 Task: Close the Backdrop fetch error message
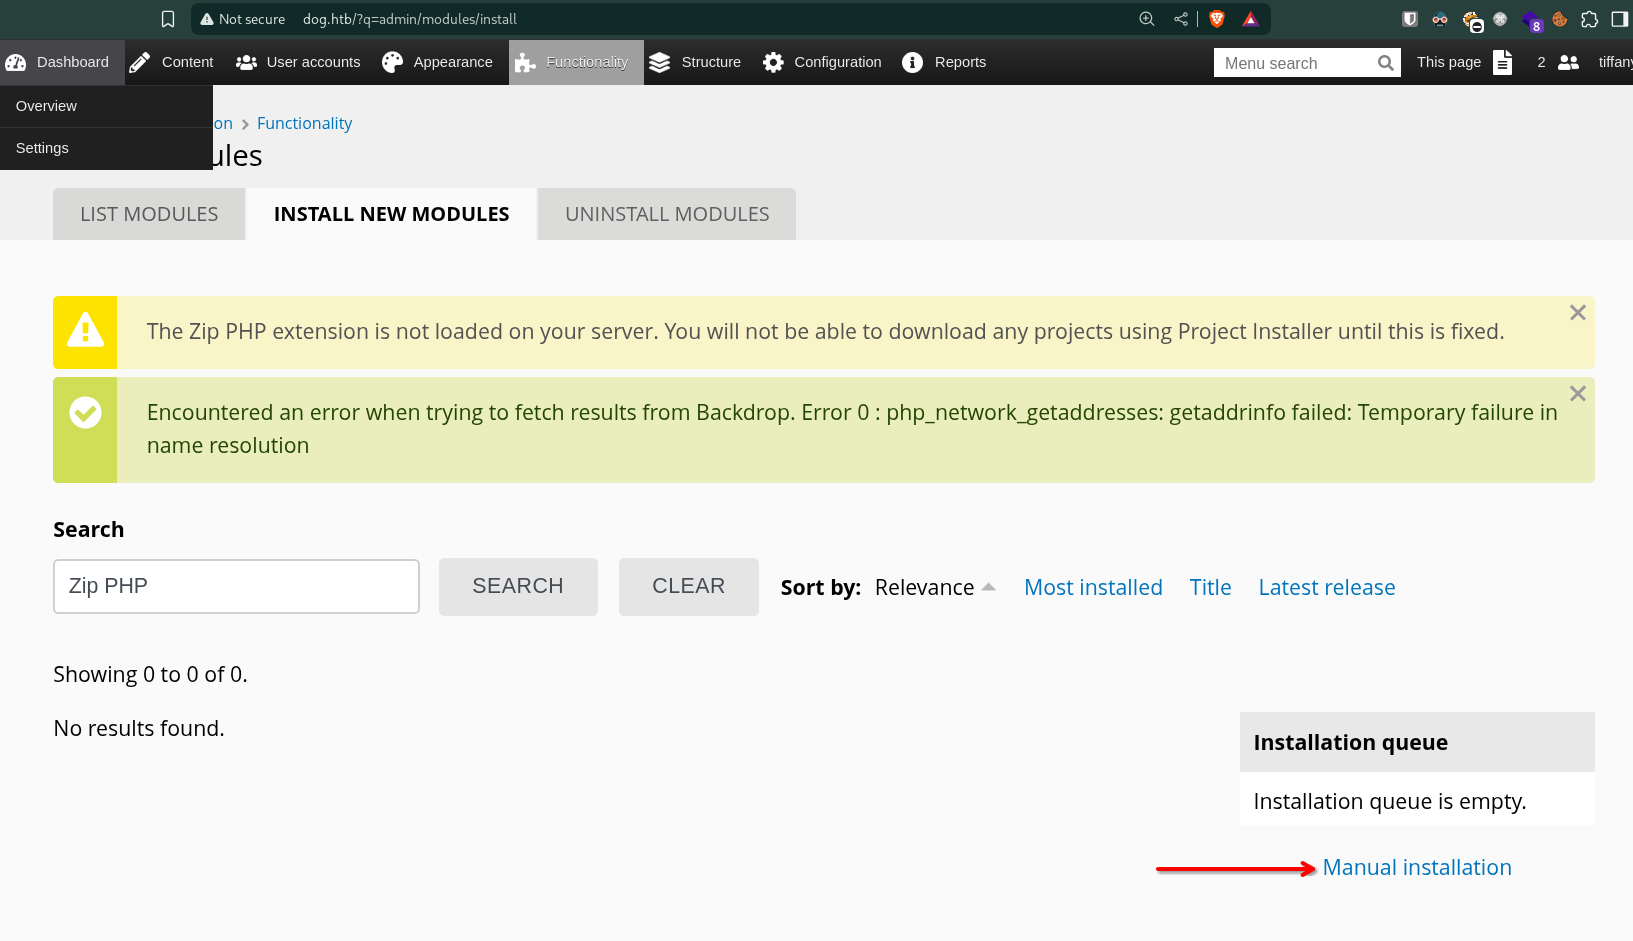(x=1578, y=394)
